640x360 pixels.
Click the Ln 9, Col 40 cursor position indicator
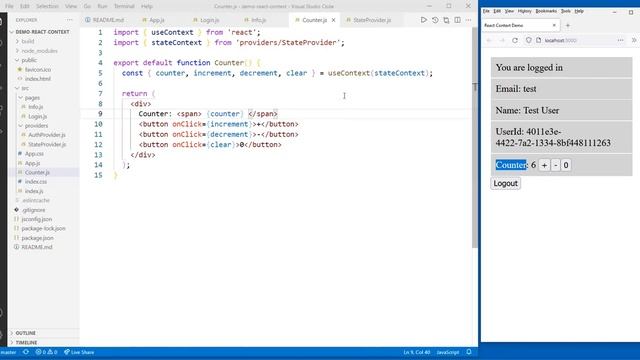point(417,352)
